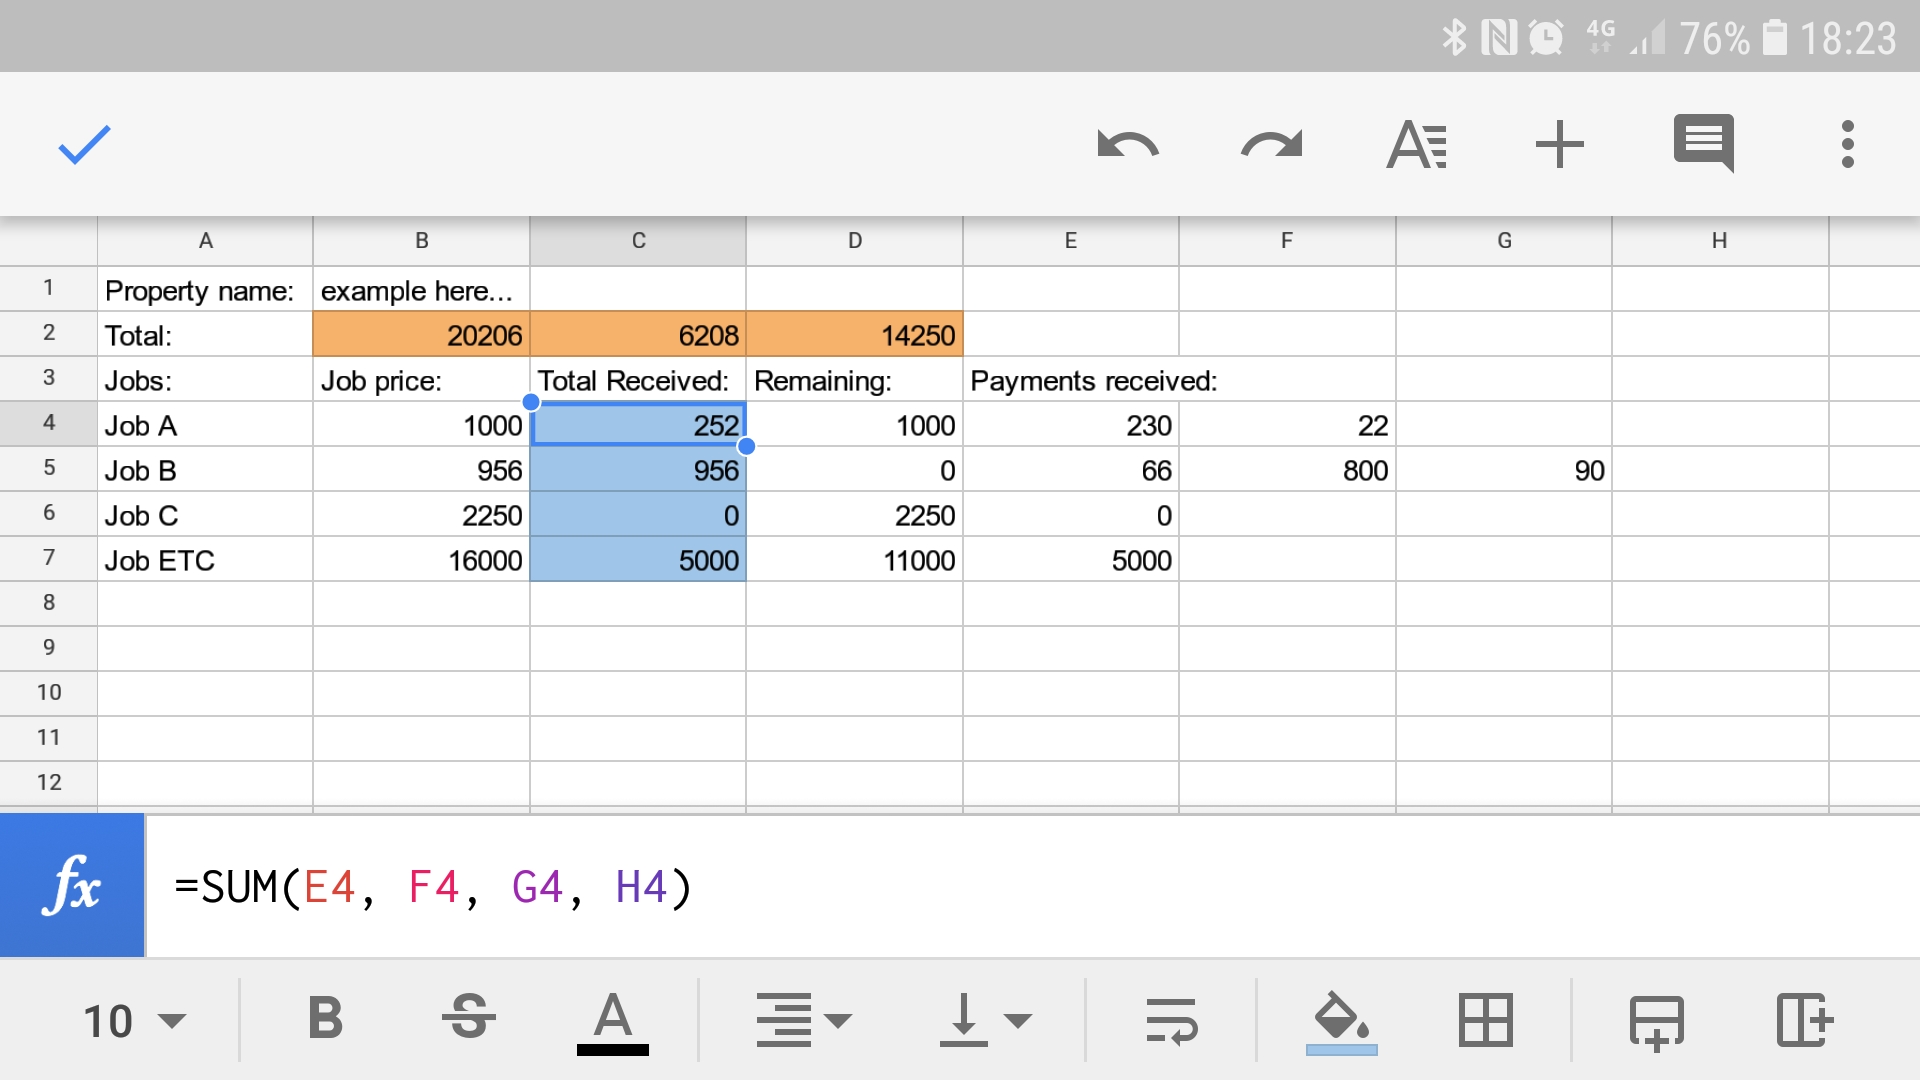Select the 'Job price:' header cell
Viewport: 1920px width, 1080px height.
pyautogui.click(x=421, y=379)
